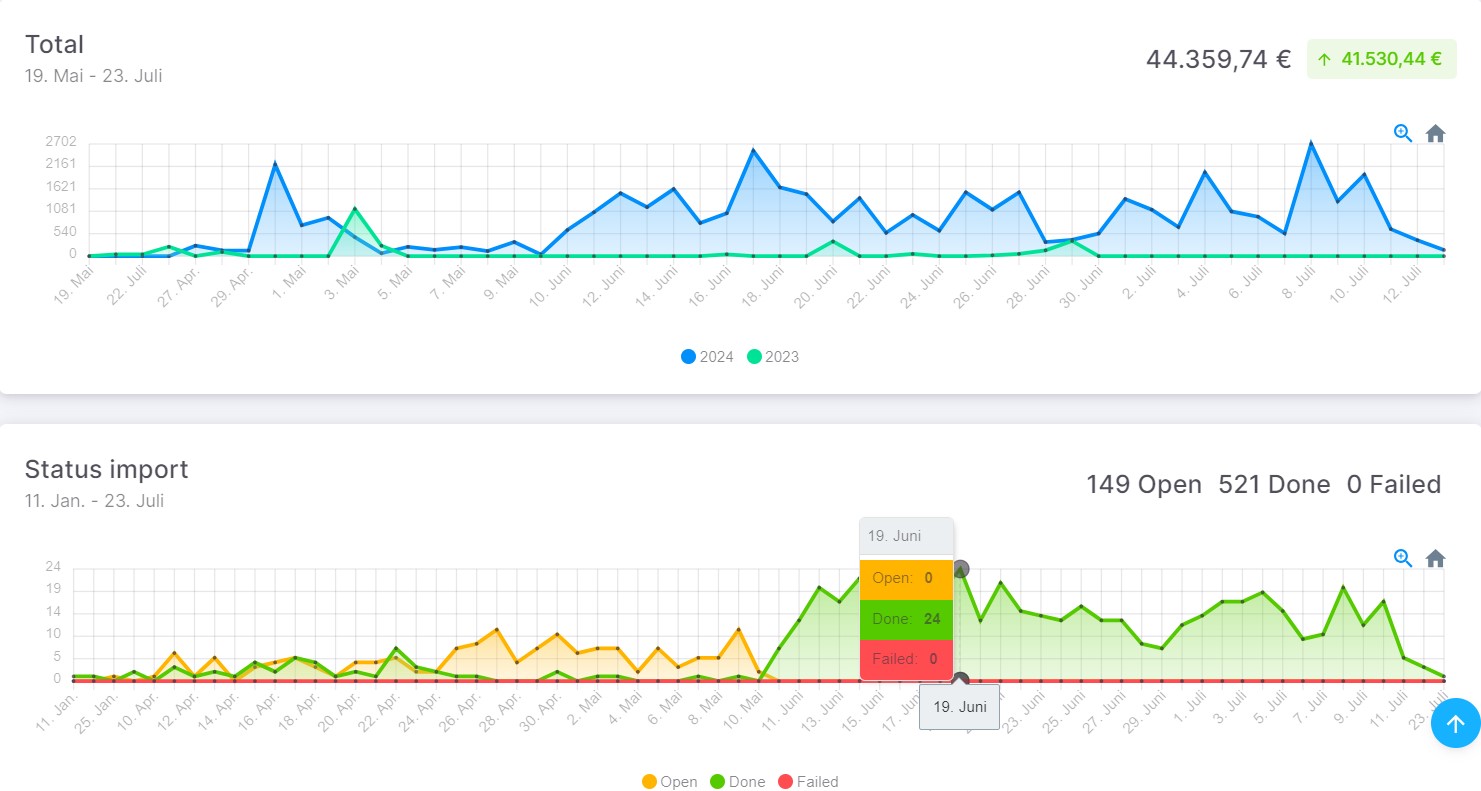
Task: Click the '19. Juni' tooltip header
Action: 906,536
